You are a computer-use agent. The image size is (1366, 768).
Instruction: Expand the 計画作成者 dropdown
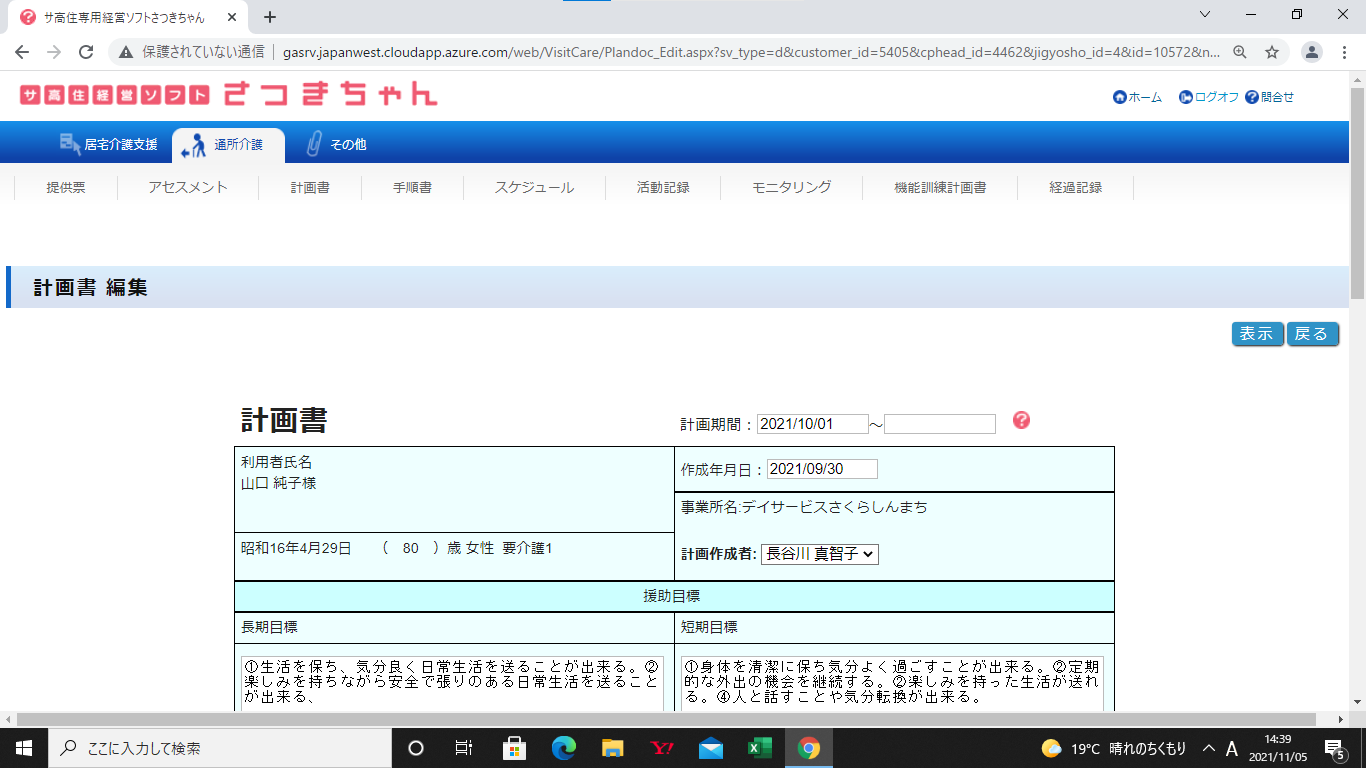click(819, 554)
